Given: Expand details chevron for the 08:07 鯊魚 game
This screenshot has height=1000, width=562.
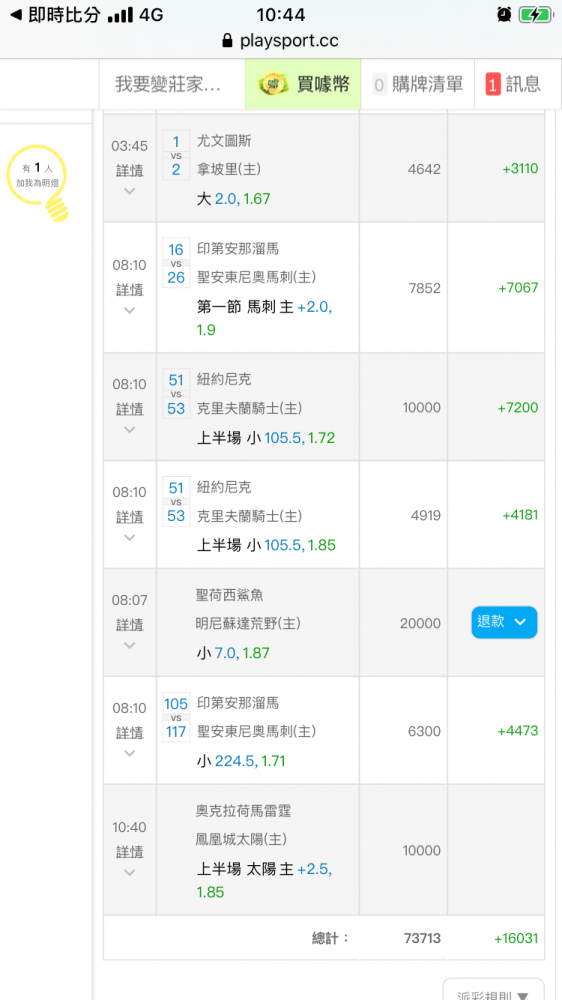Looking at the screenshot, I should [x=129, y=645].
